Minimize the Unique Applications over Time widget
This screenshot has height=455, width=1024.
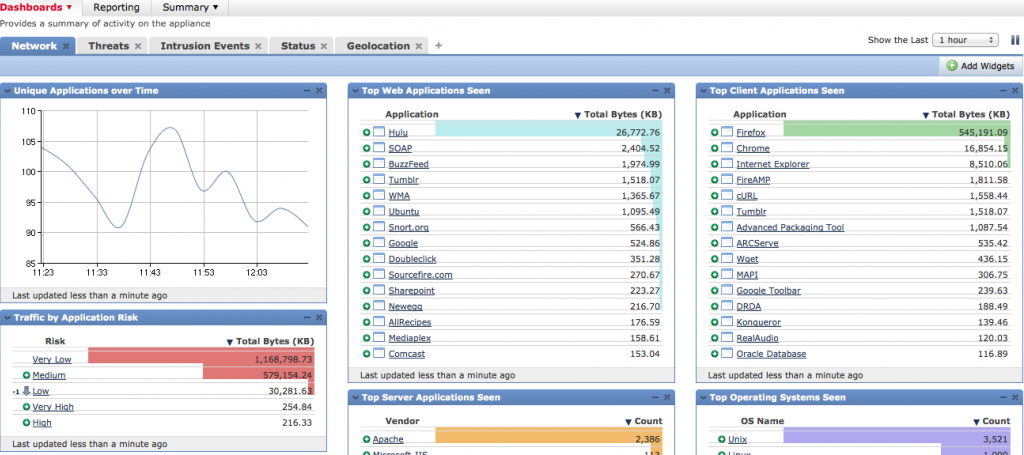click(x=307, y=90)
